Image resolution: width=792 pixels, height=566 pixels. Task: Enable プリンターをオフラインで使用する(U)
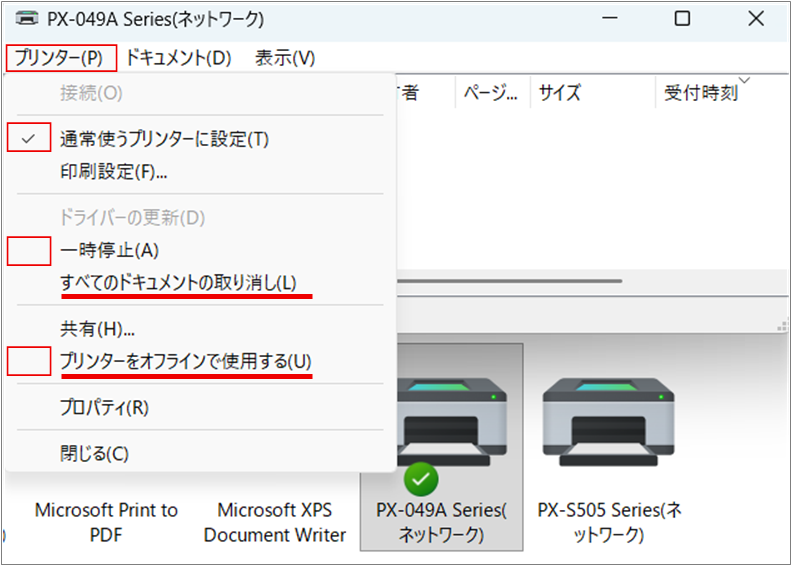185,361
